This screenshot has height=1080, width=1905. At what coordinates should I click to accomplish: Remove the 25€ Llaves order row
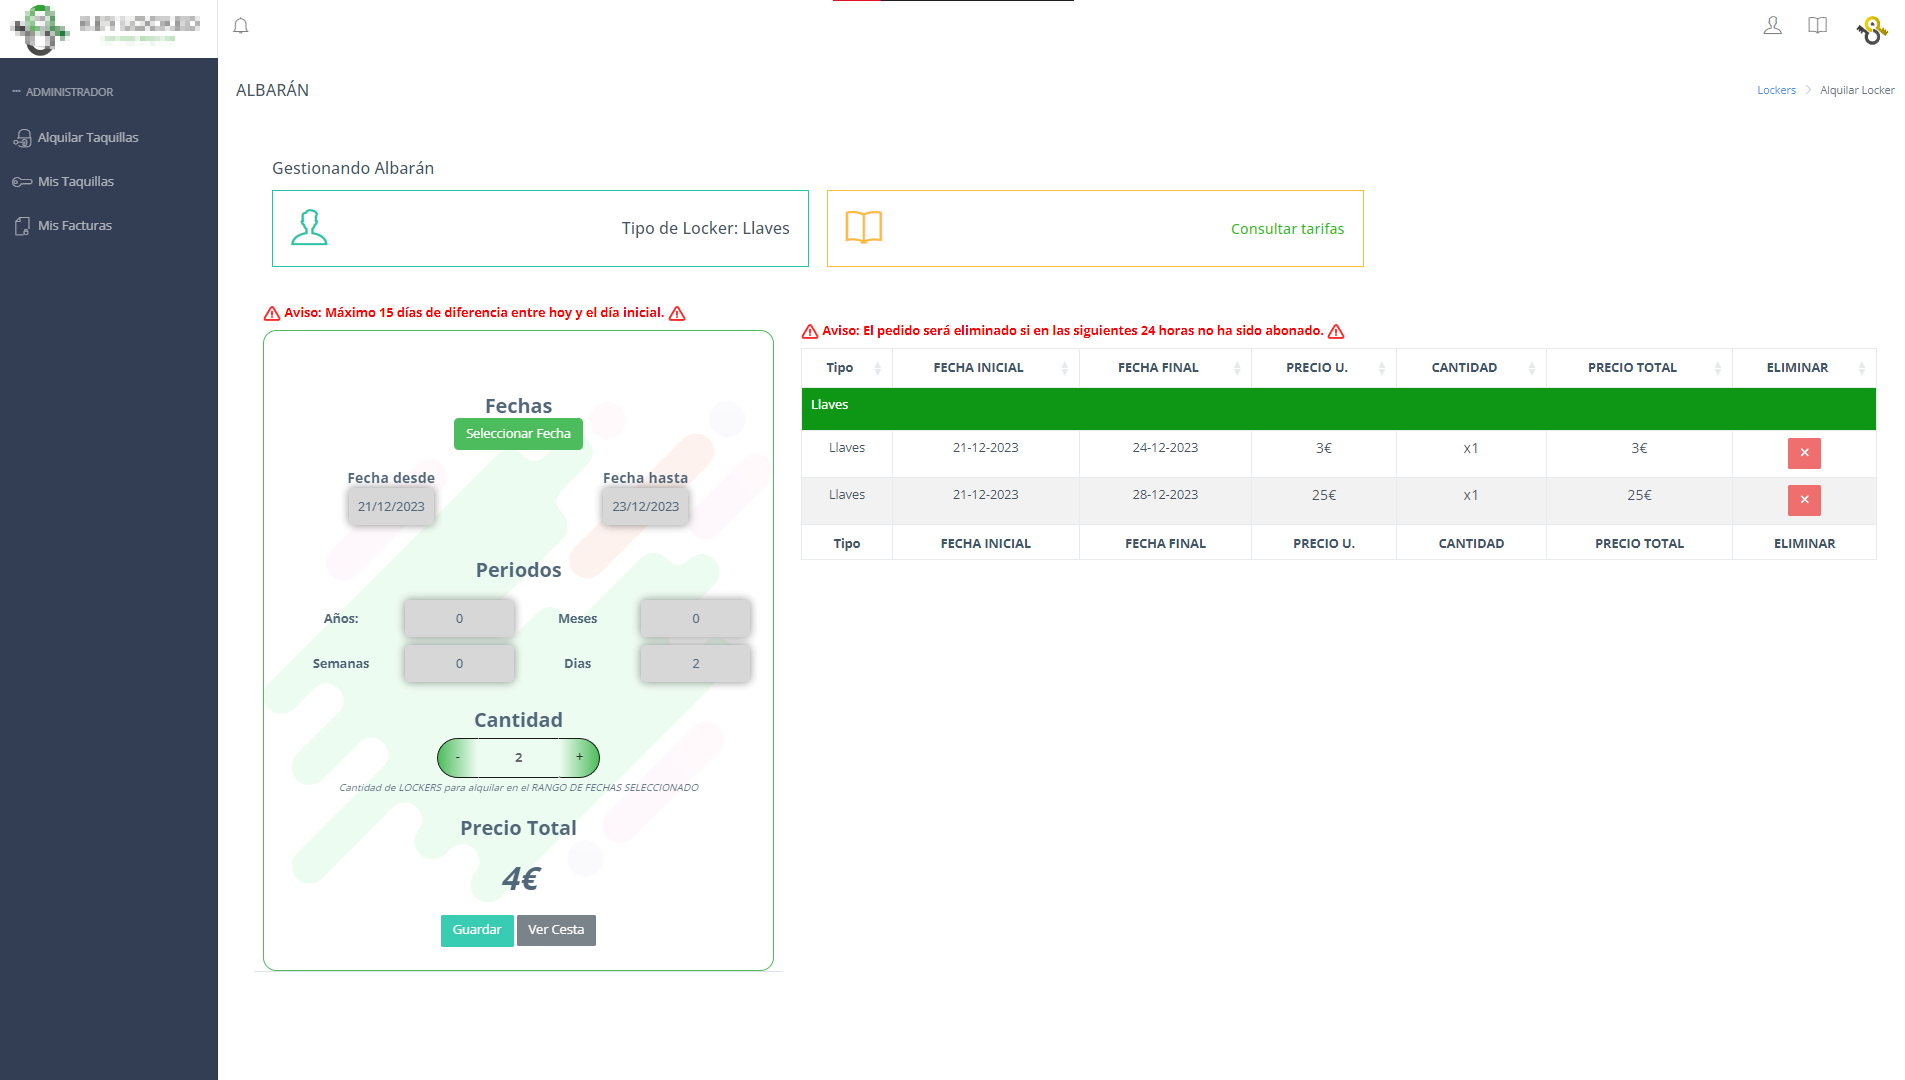click(x=1804, y=500)
